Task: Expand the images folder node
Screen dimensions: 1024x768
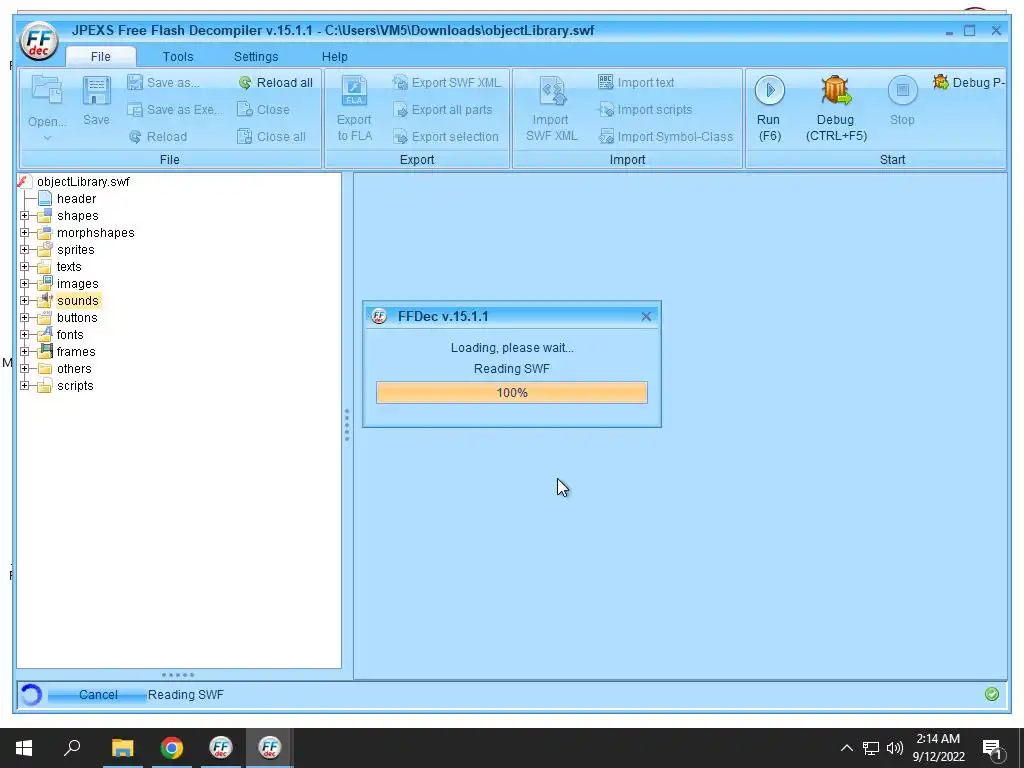Action: pos(24,283)
